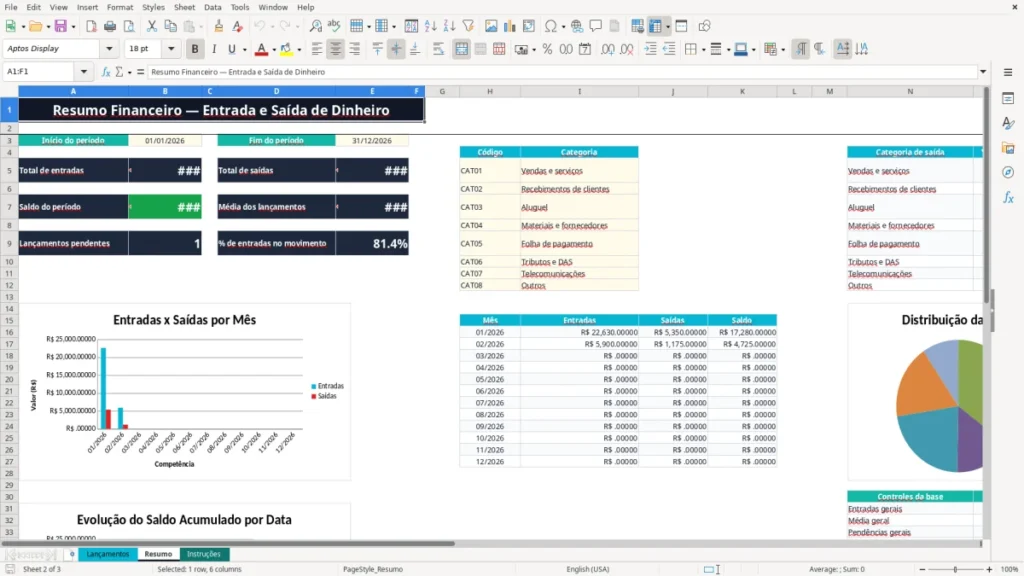Click the Define Print Area icon

tap(637, 26)
